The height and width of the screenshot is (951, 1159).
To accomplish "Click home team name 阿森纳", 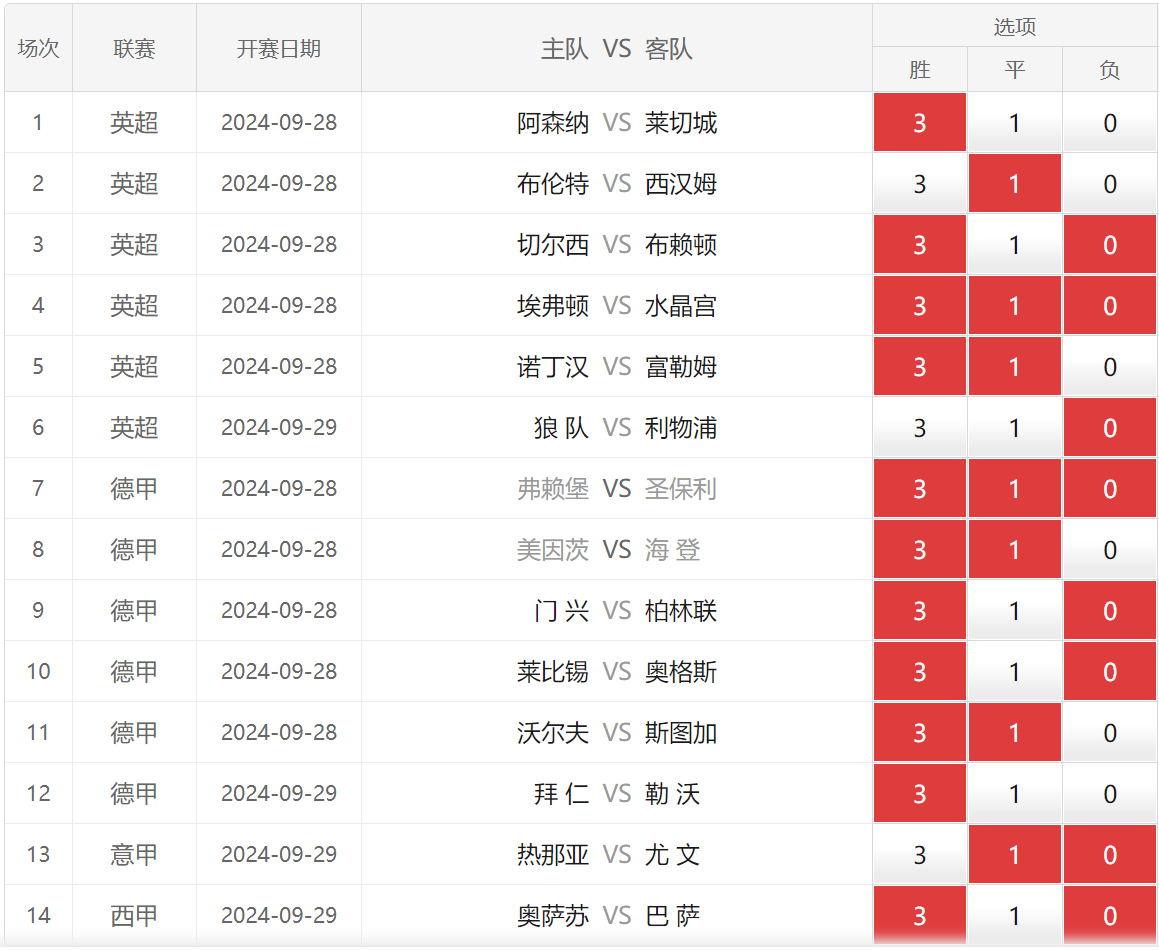I will pyautogui.click(x=553, y=123).
